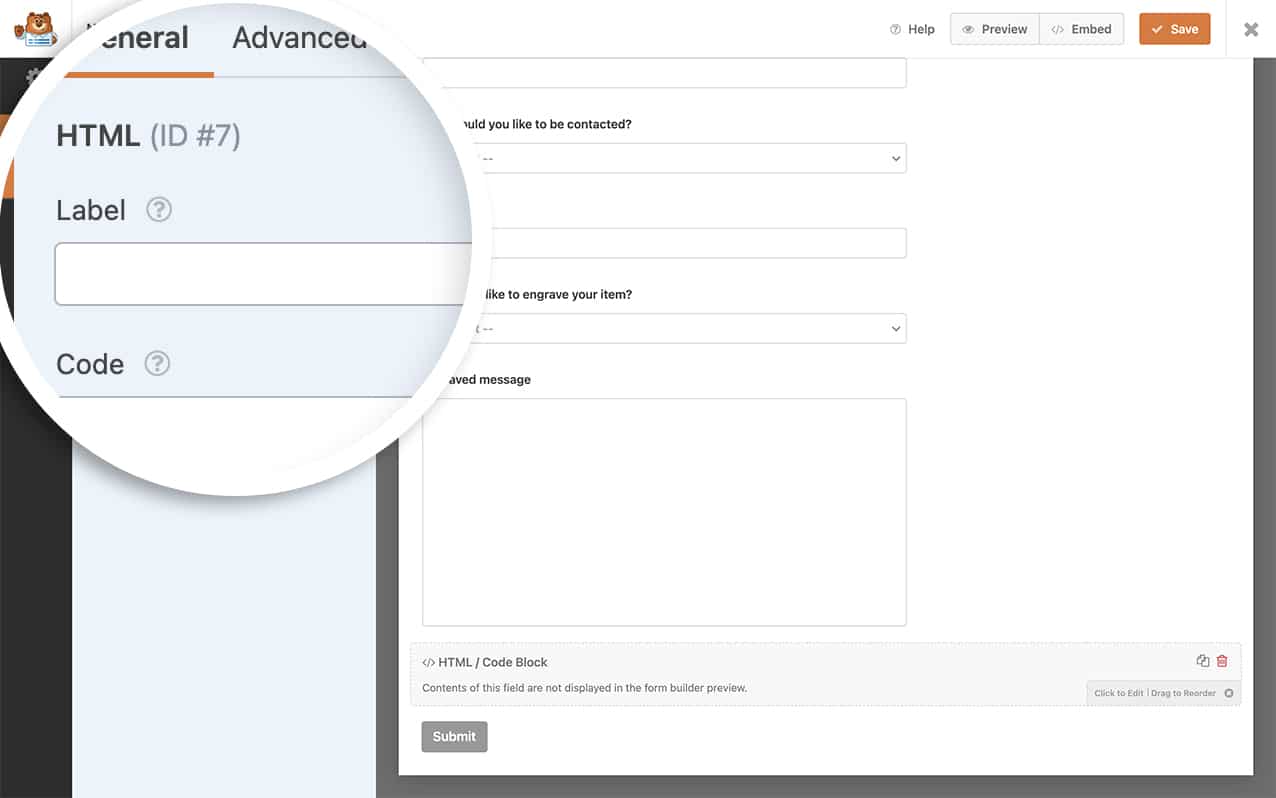Viewport: 1276px width, 798px height.
Task: Click the help tooltip beside the Code field
Action: 157,364
